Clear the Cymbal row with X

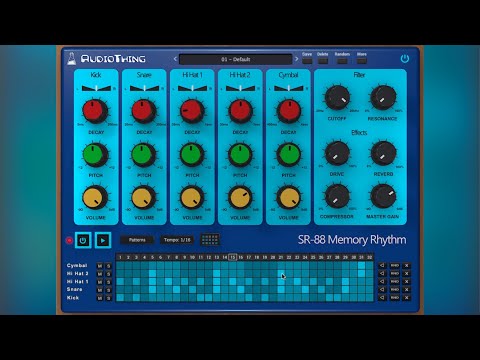pos(406,265)
